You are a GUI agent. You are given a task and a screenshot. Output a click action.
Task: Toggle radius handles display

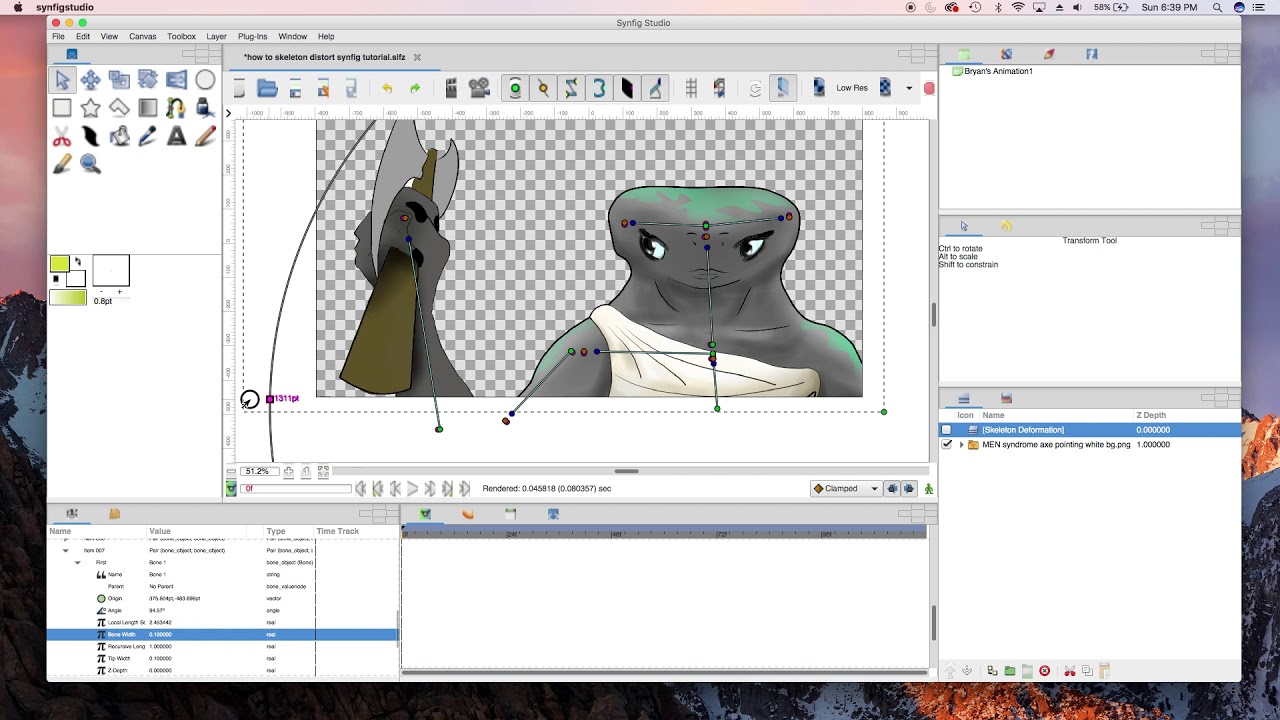[x=599, y=89]
